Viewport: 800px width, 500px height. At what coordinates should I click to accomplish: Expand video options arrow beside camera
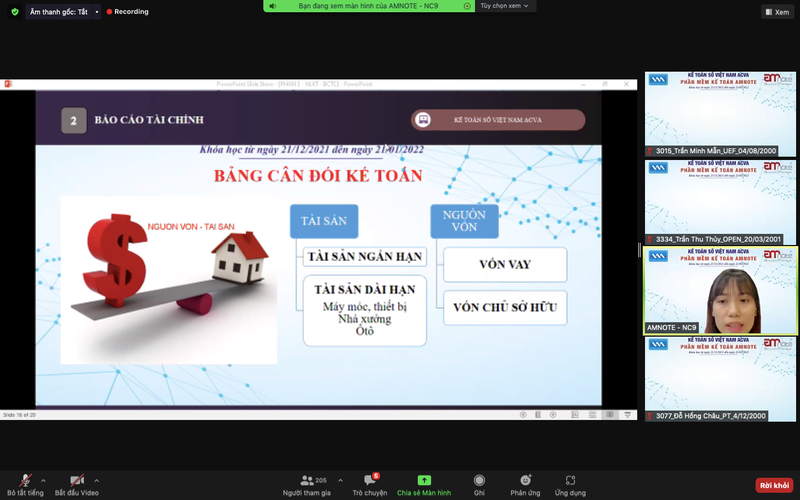(x=96, y=477)
